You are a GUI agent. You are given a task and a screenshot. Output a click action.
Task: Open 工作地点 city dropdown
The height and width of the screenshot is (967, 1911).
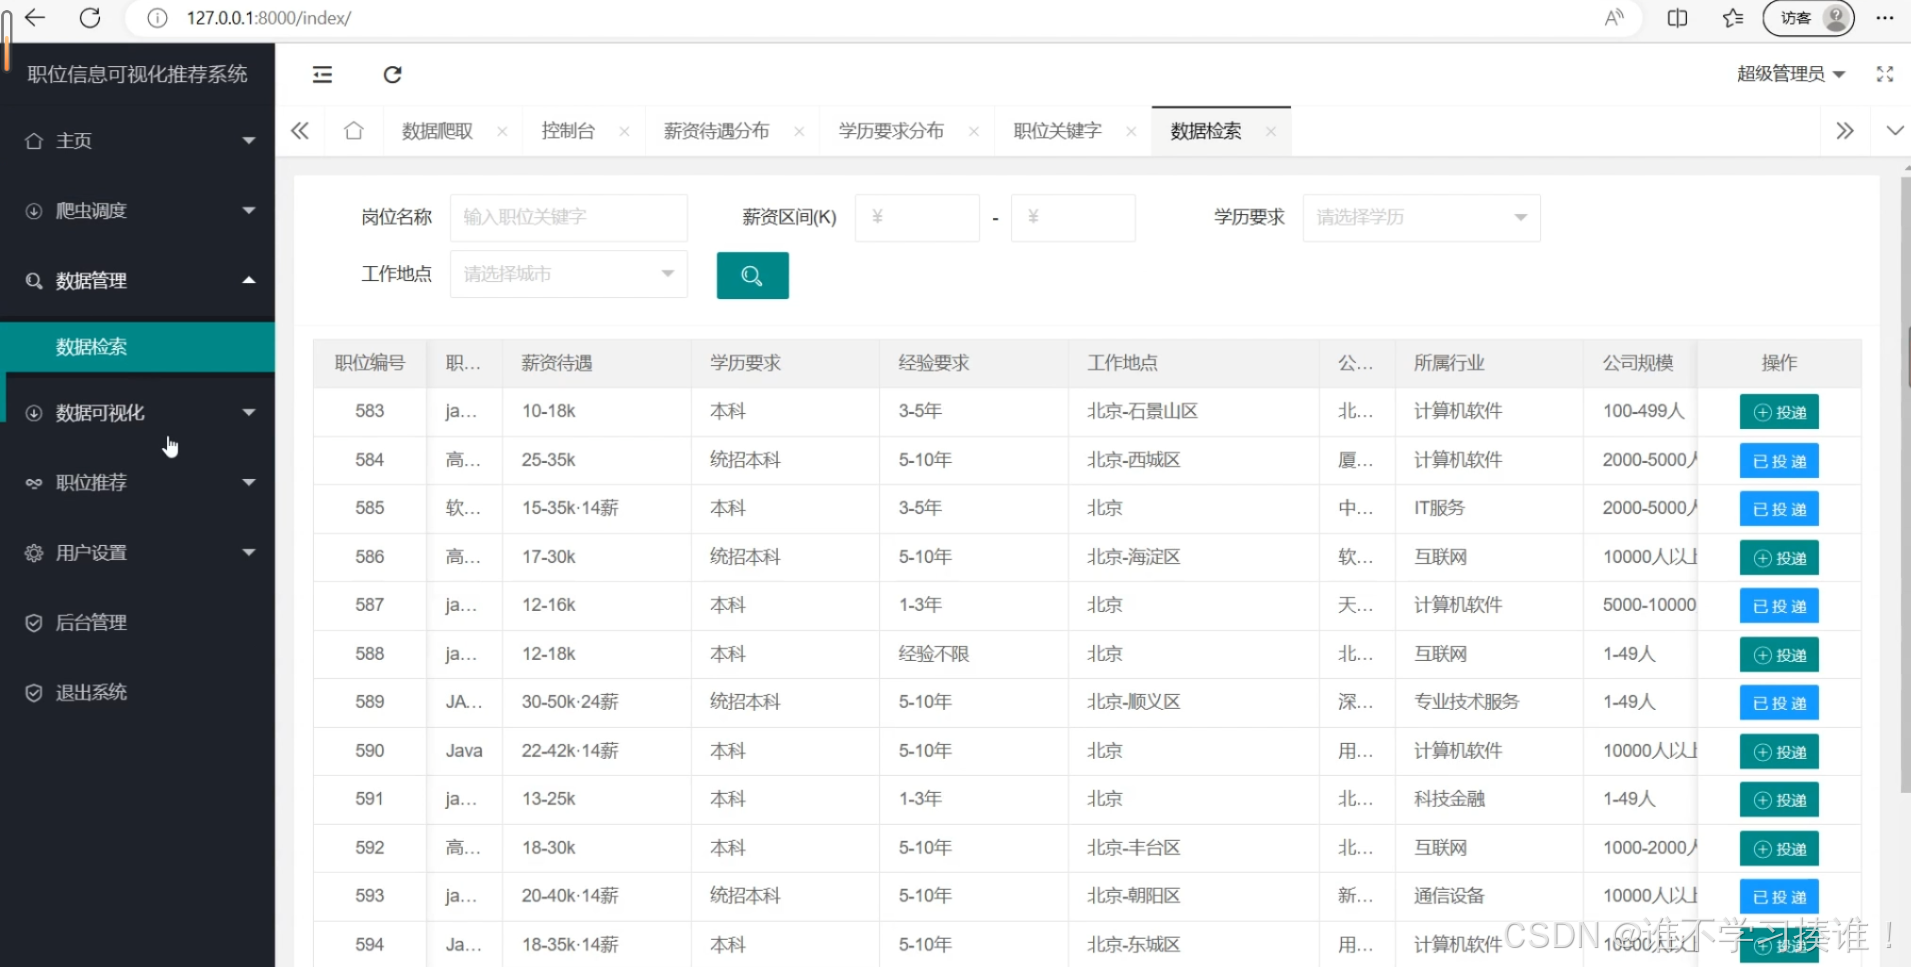click(x=569, y=274)
